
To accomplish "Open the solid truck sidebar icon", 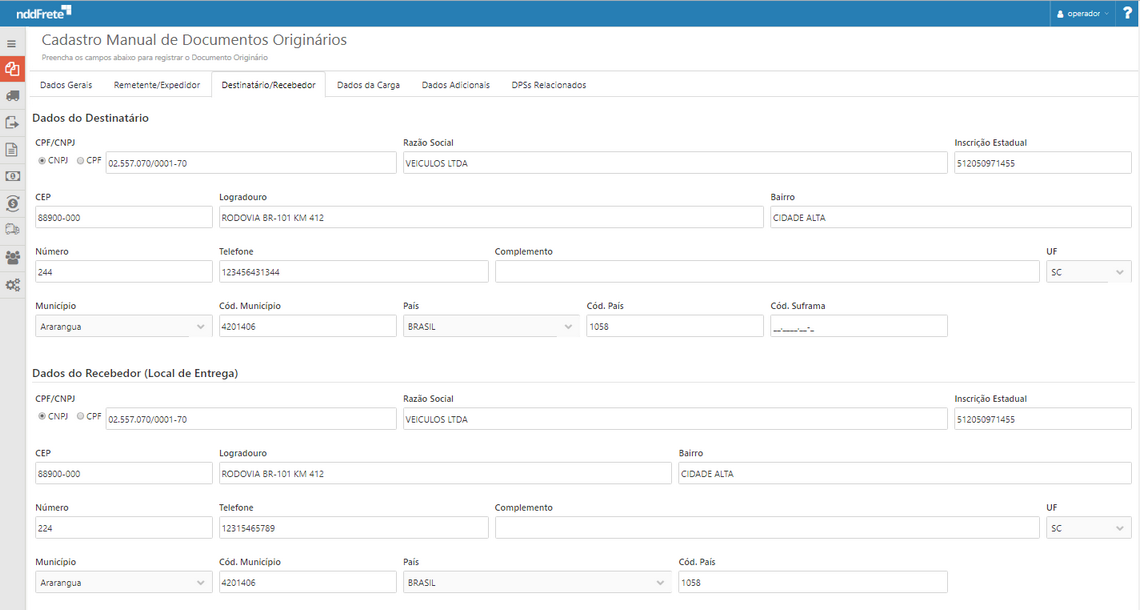I will (12, 96).
